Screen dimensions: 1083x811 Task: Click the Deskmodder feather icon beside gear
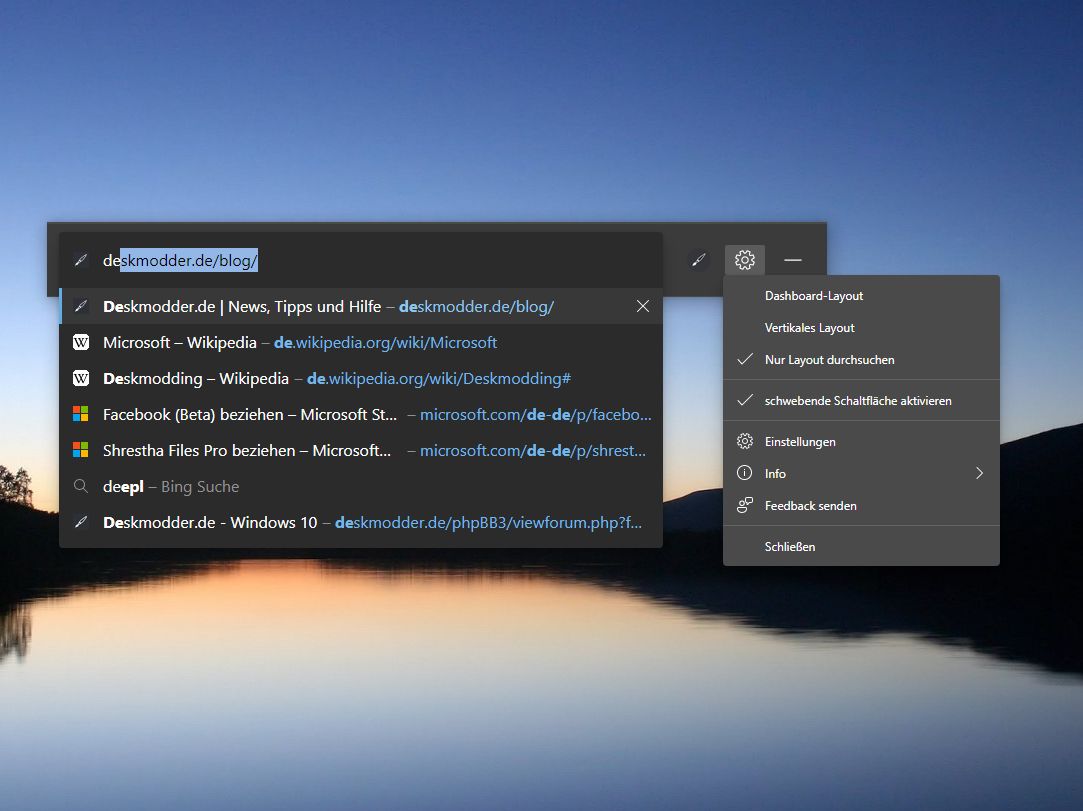pyautogui.click(x=698, y=260)
